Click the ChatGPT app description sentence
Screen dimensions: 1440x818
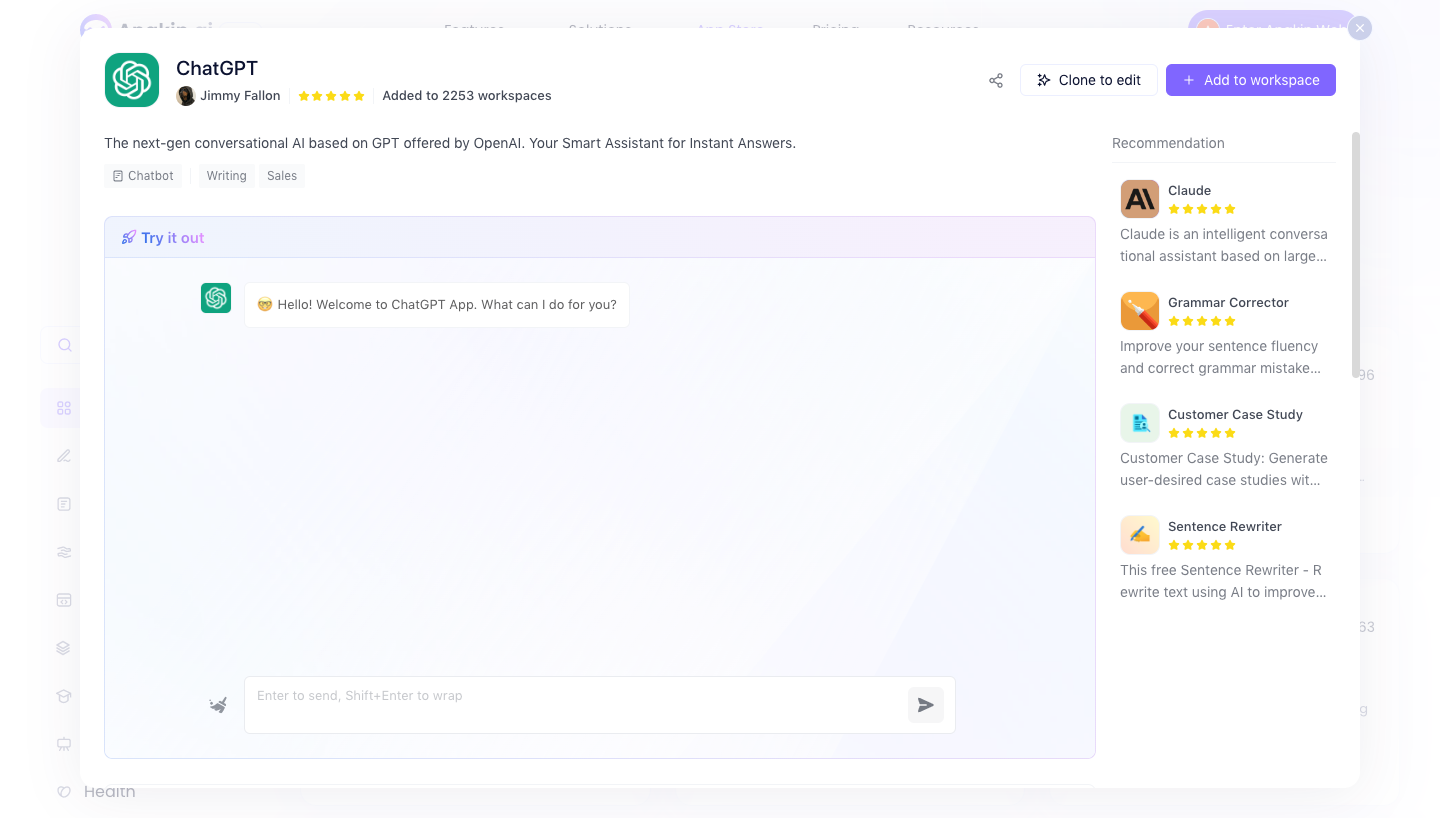pos(450,143)
